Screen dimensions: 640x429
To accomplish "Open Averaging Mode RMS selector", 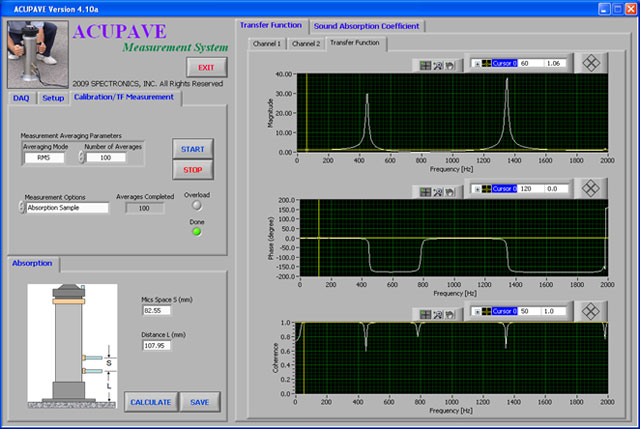I will [x=44, y=158].
